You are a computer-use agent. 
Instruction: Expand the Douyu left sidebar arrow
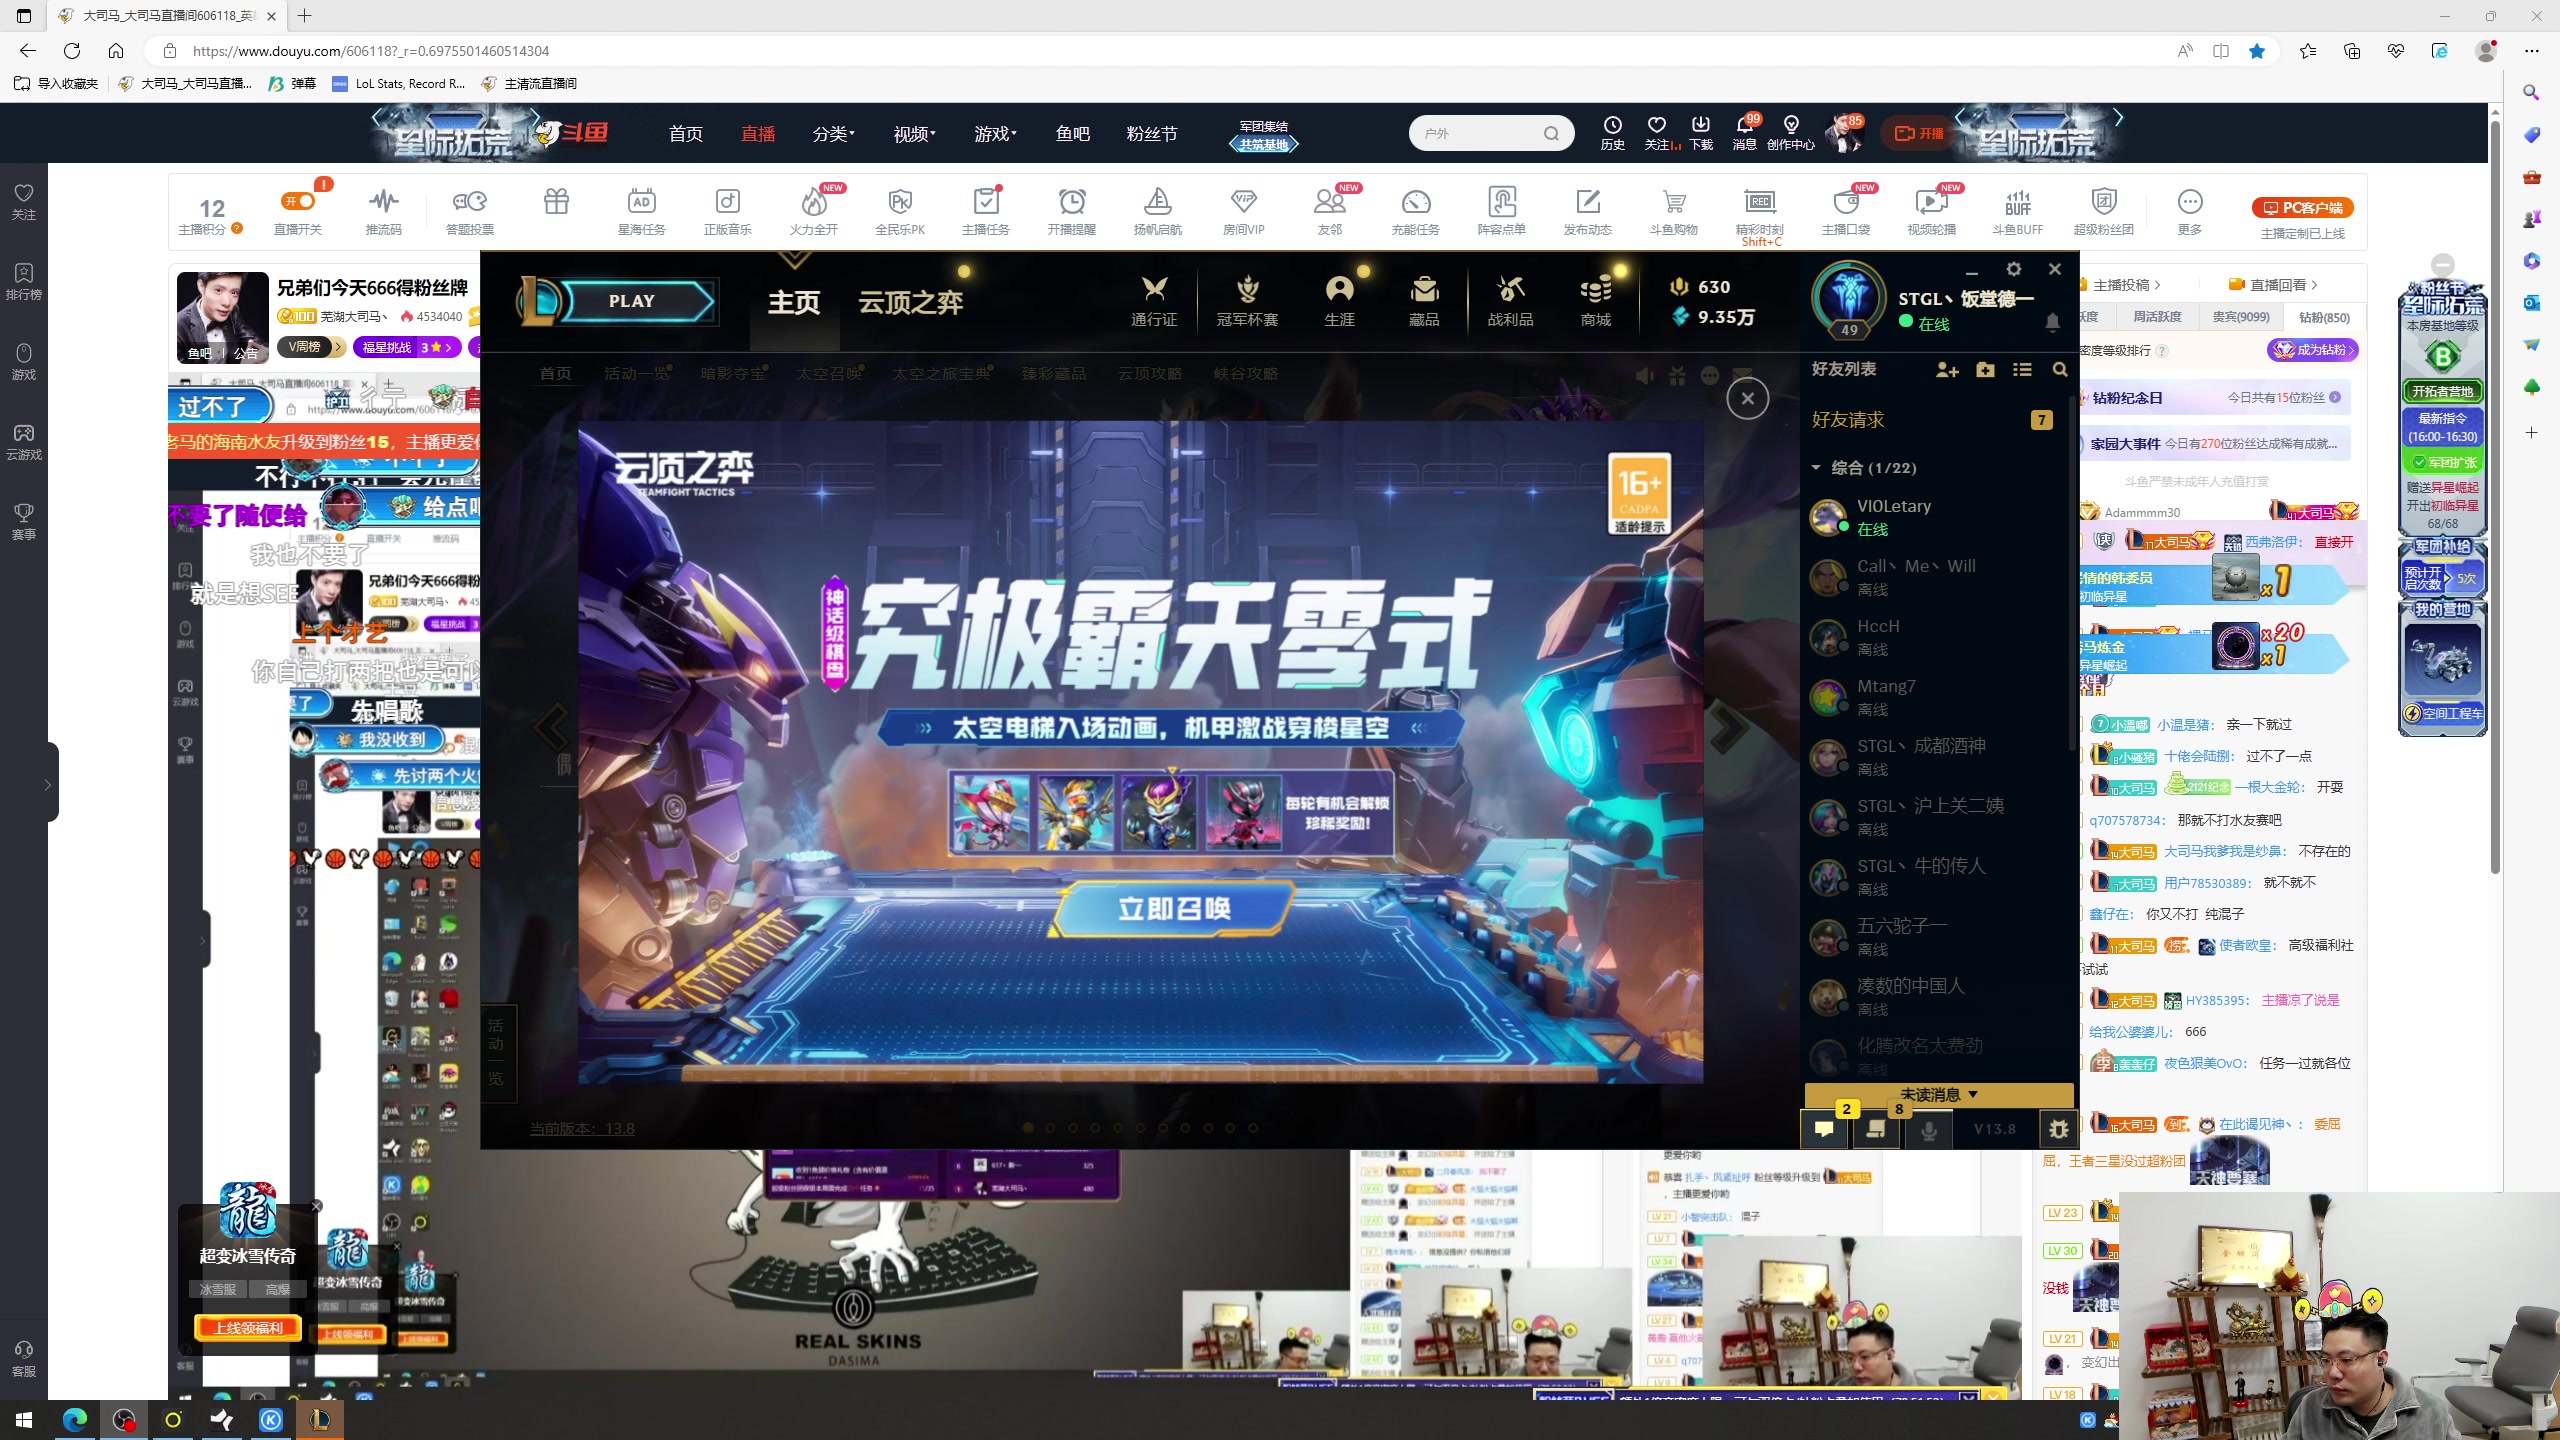(x=48, y=784)
